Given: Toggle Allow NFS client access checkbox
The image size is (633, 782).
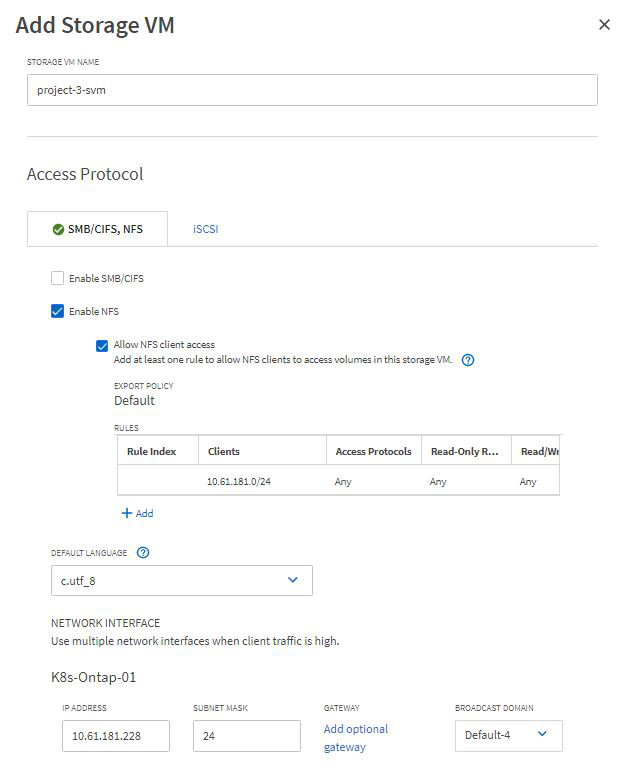Looking at the screenshot, I should click(x=102, y=345).
